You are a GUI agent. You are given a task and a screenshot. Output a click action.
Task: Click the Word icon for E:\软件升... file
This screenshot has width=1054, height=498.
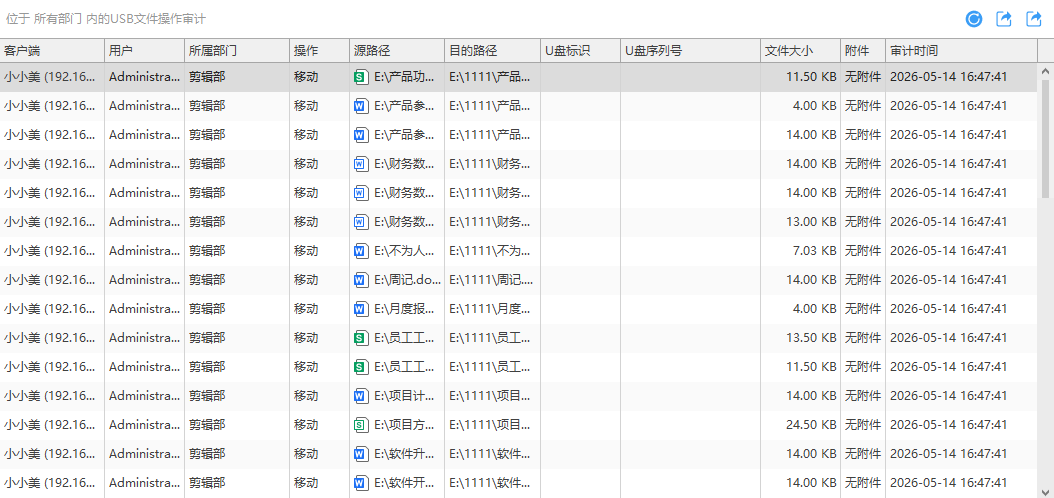pos(361,453)
